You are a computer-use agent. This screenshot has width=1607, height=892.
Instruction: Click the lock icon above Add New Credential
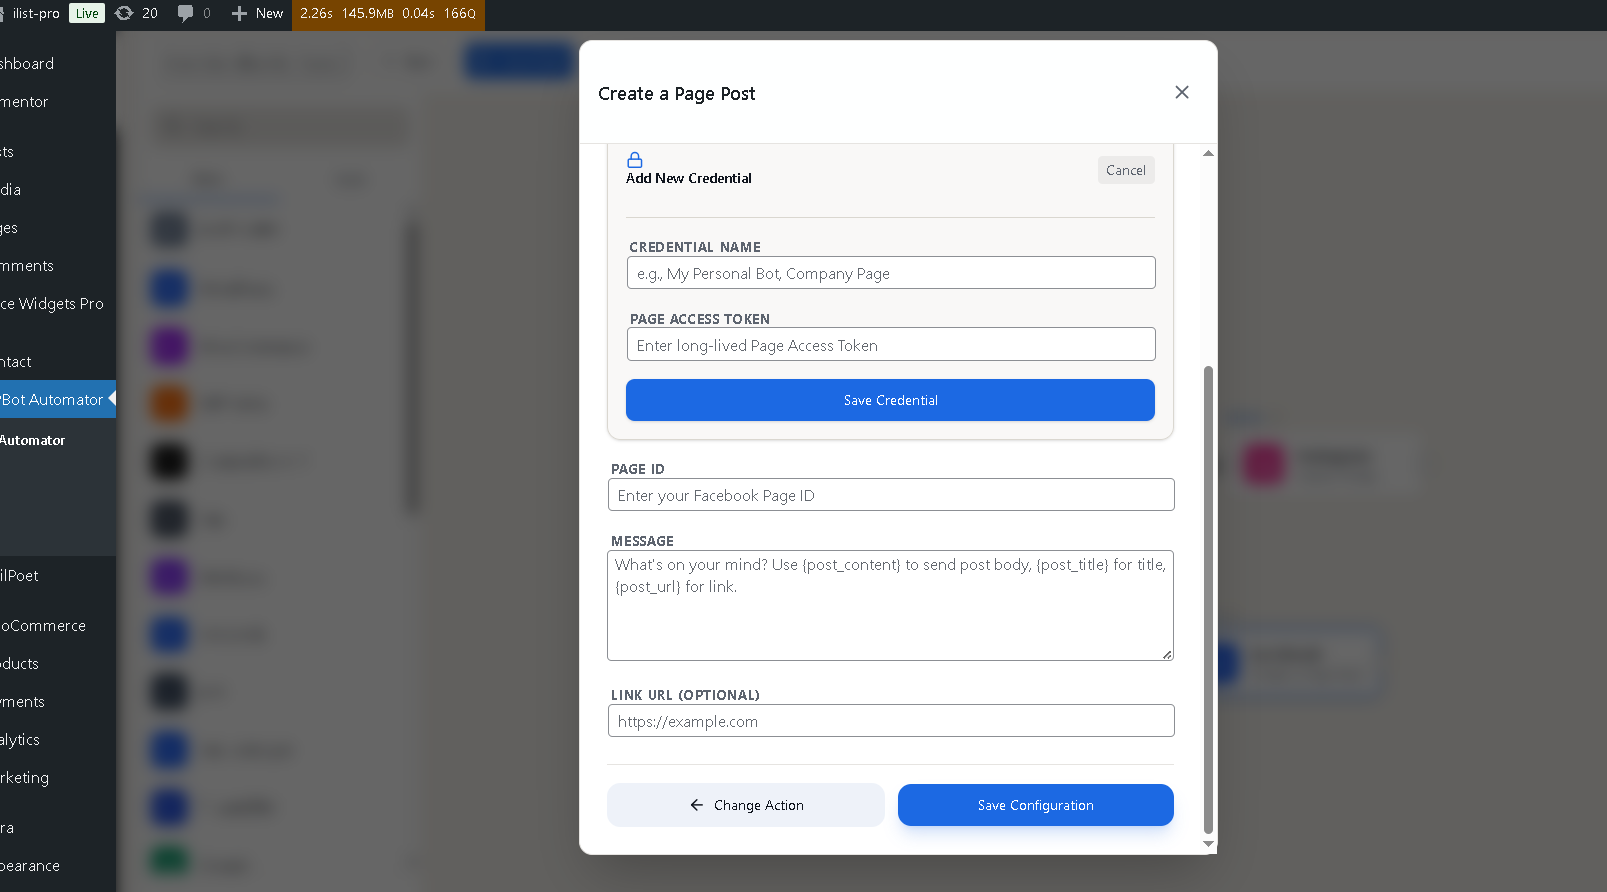coord(634,160)
